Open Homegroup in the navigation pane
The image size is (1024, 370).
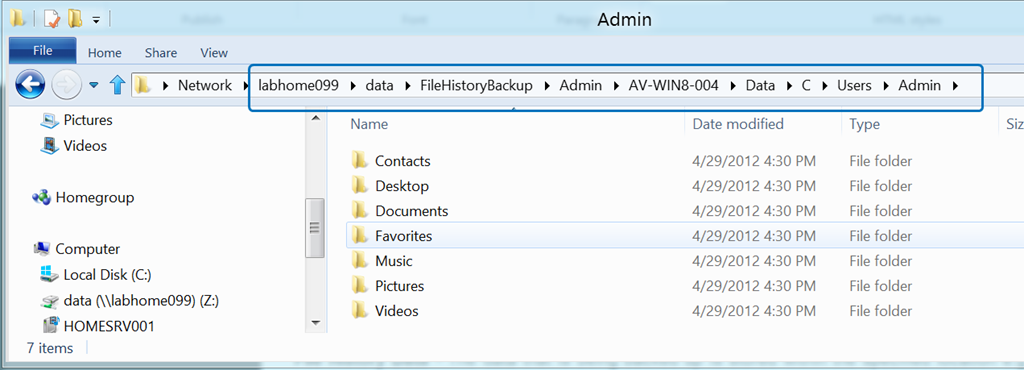click(x=95, y=197)
